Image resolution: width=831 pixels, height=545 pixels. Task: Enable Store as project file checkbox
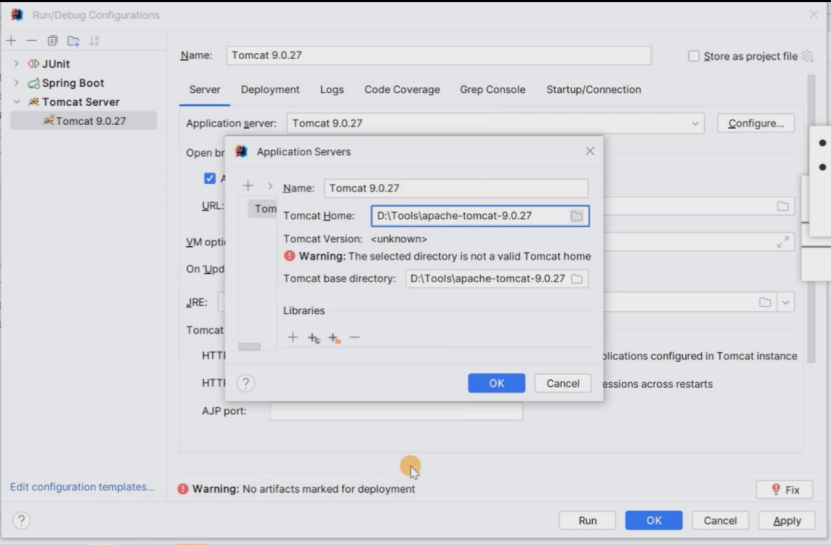click(x=693, y=56)
